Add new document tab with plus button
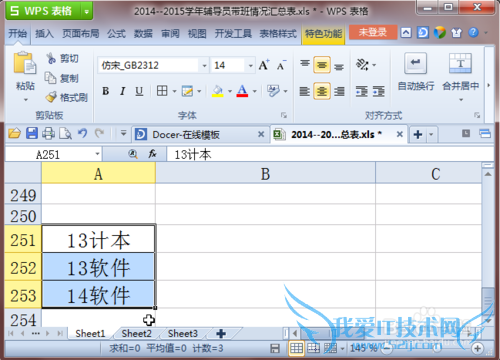 pos(418,134)
